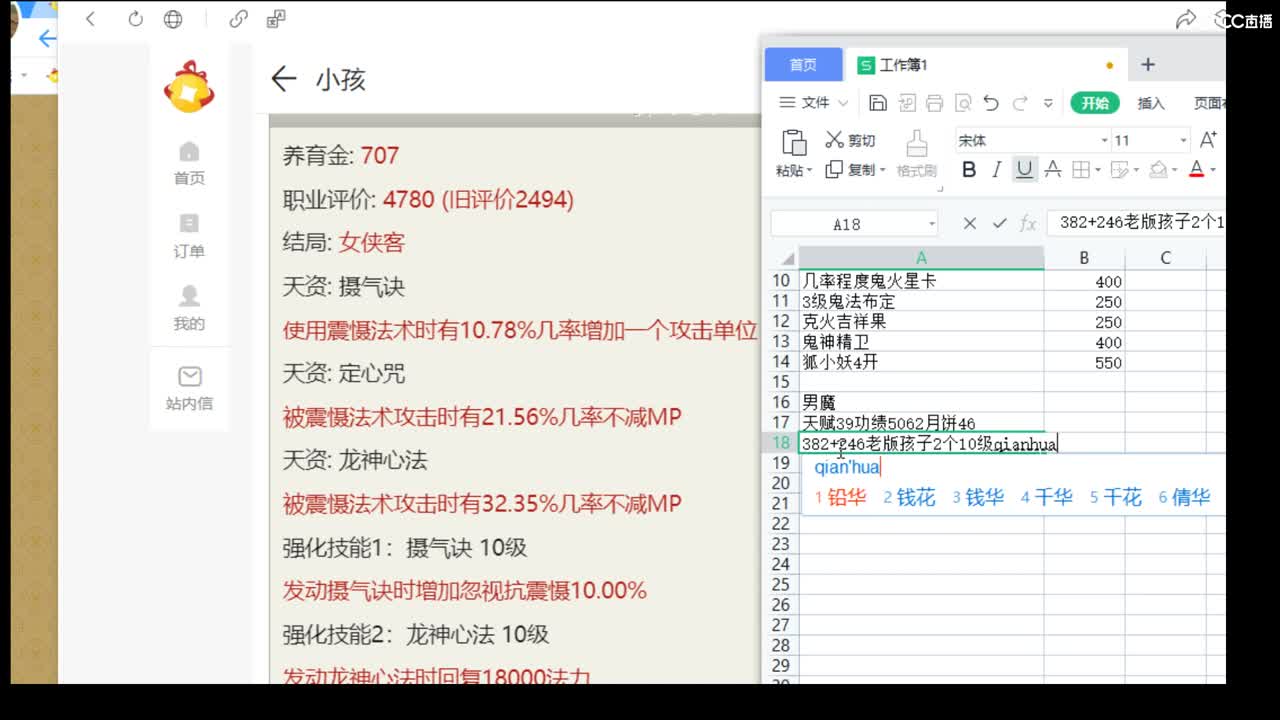1280x720 pixels.
Task: Select the column B header
Action: (1084, 258)
